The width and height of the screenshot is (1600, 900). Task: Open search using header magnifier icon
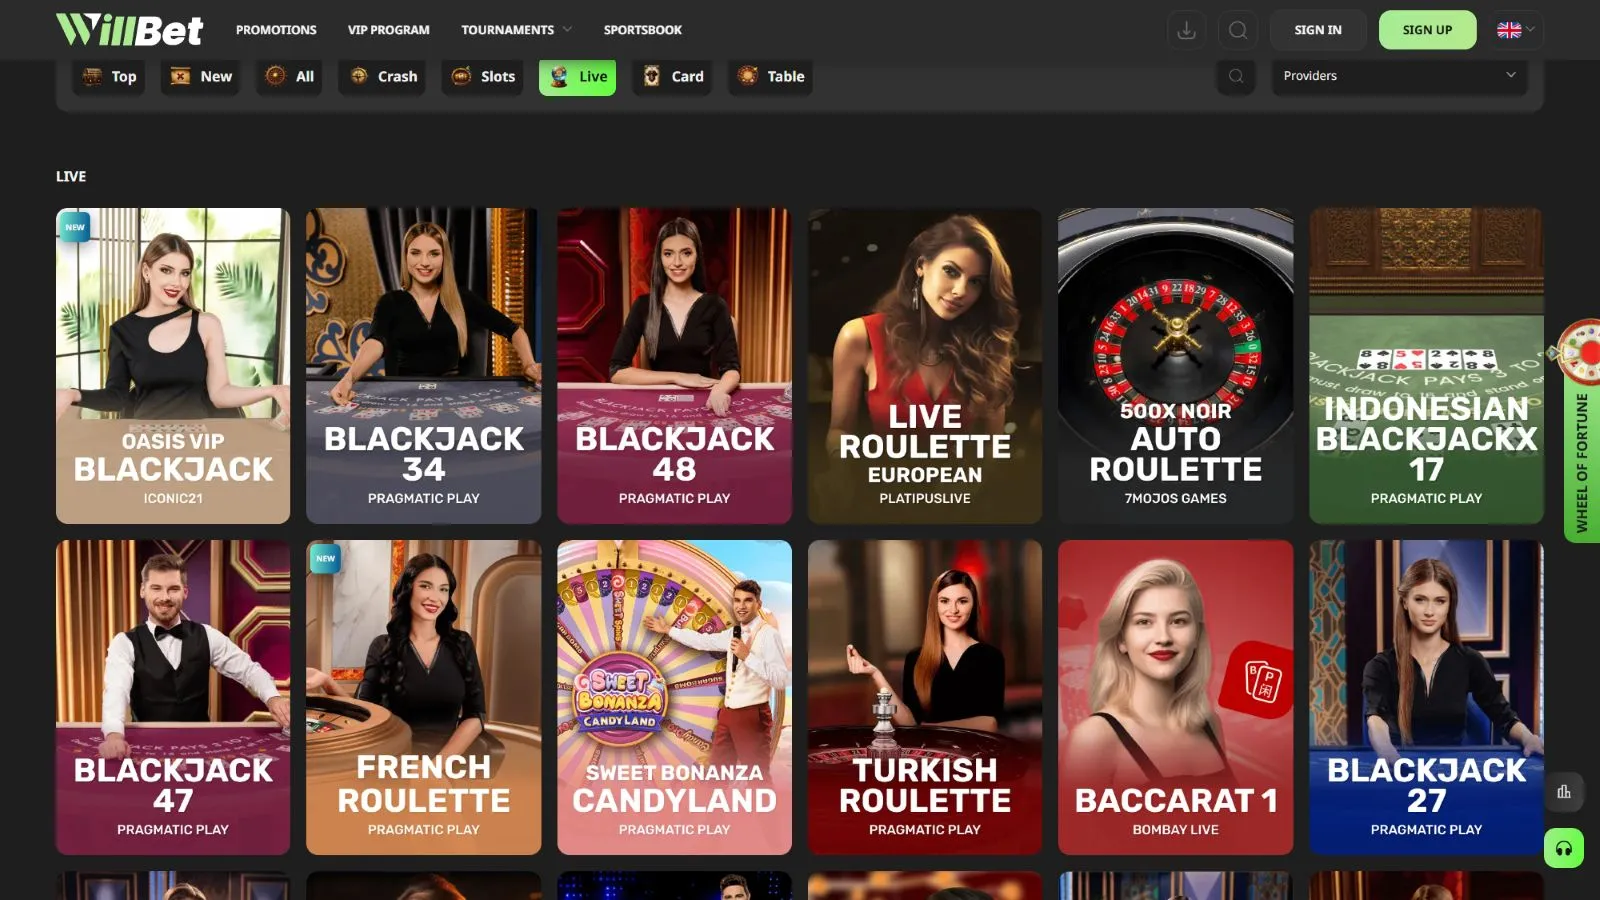(x=1237, y=30)
